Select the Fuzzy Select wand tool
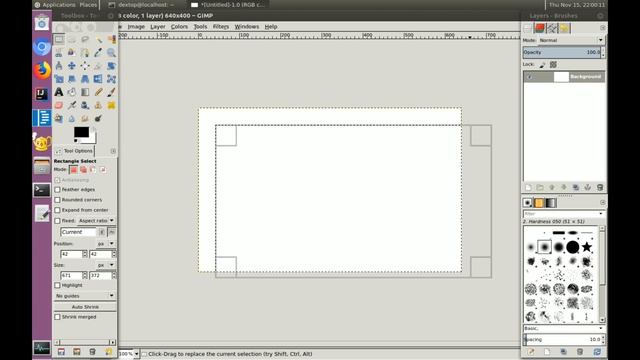The width and height of the screenshot is (640, 360). 98,39
